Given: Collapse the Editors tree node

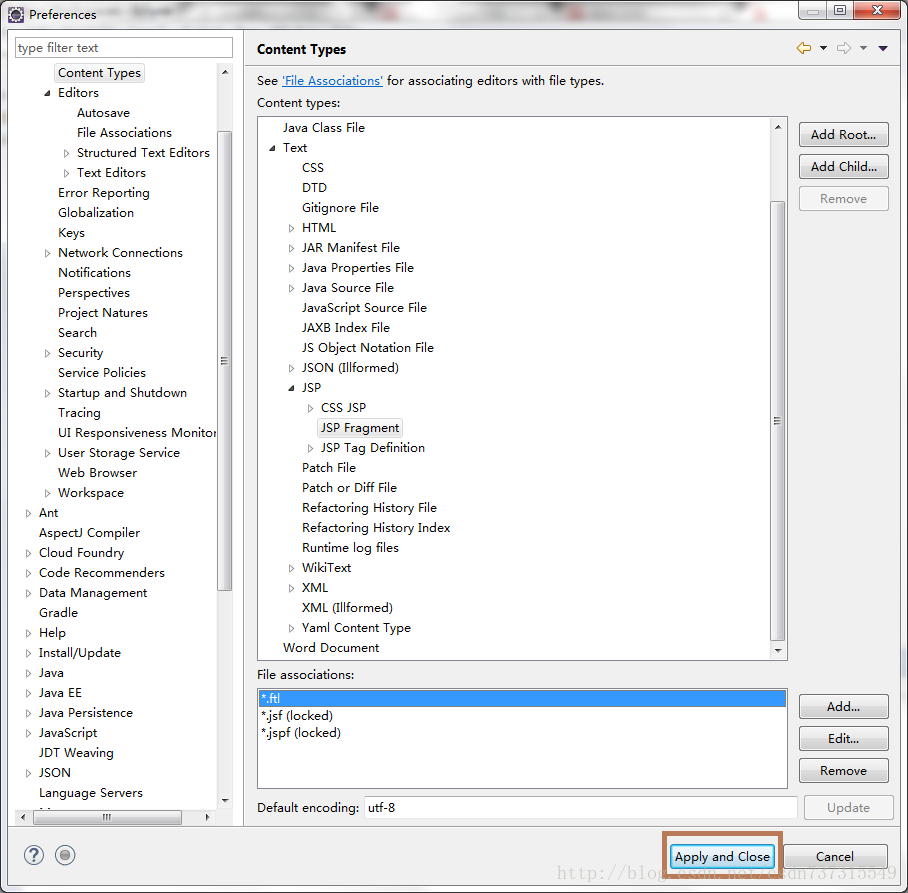Looking at the screenshot, I should [x=47, y=93].
